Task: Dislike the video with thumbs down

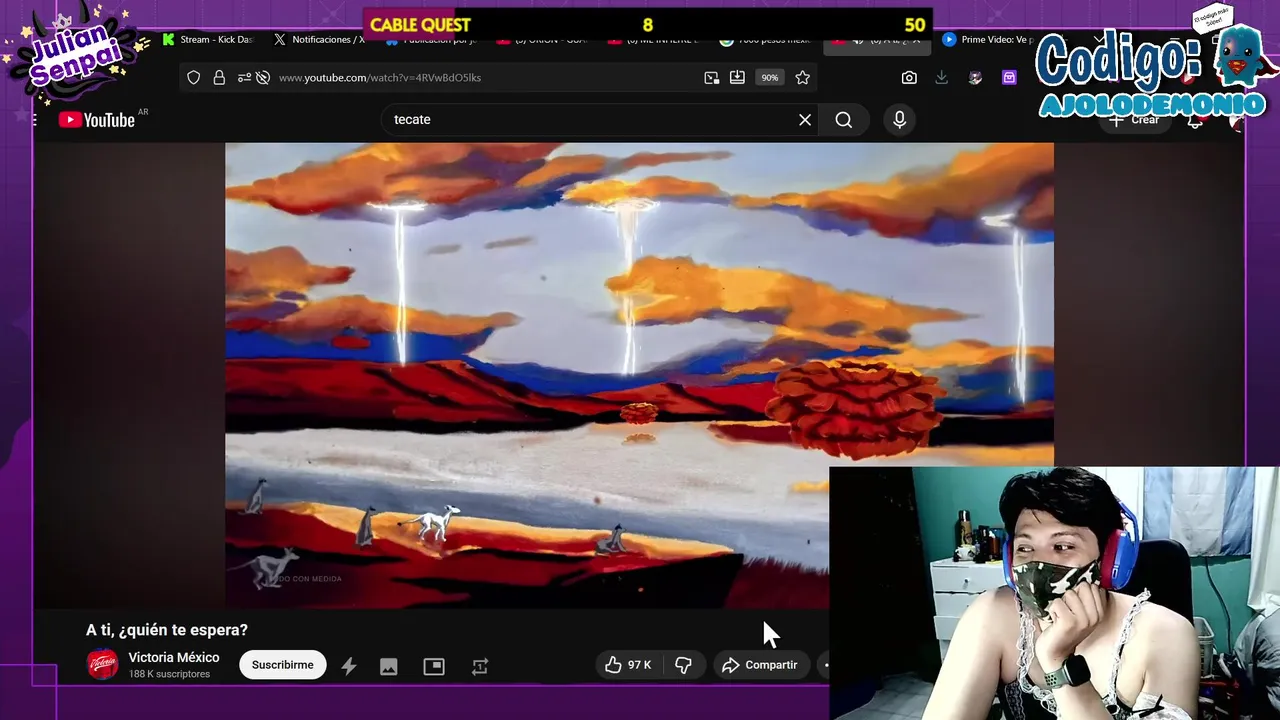Action: [x=684, y=665]
